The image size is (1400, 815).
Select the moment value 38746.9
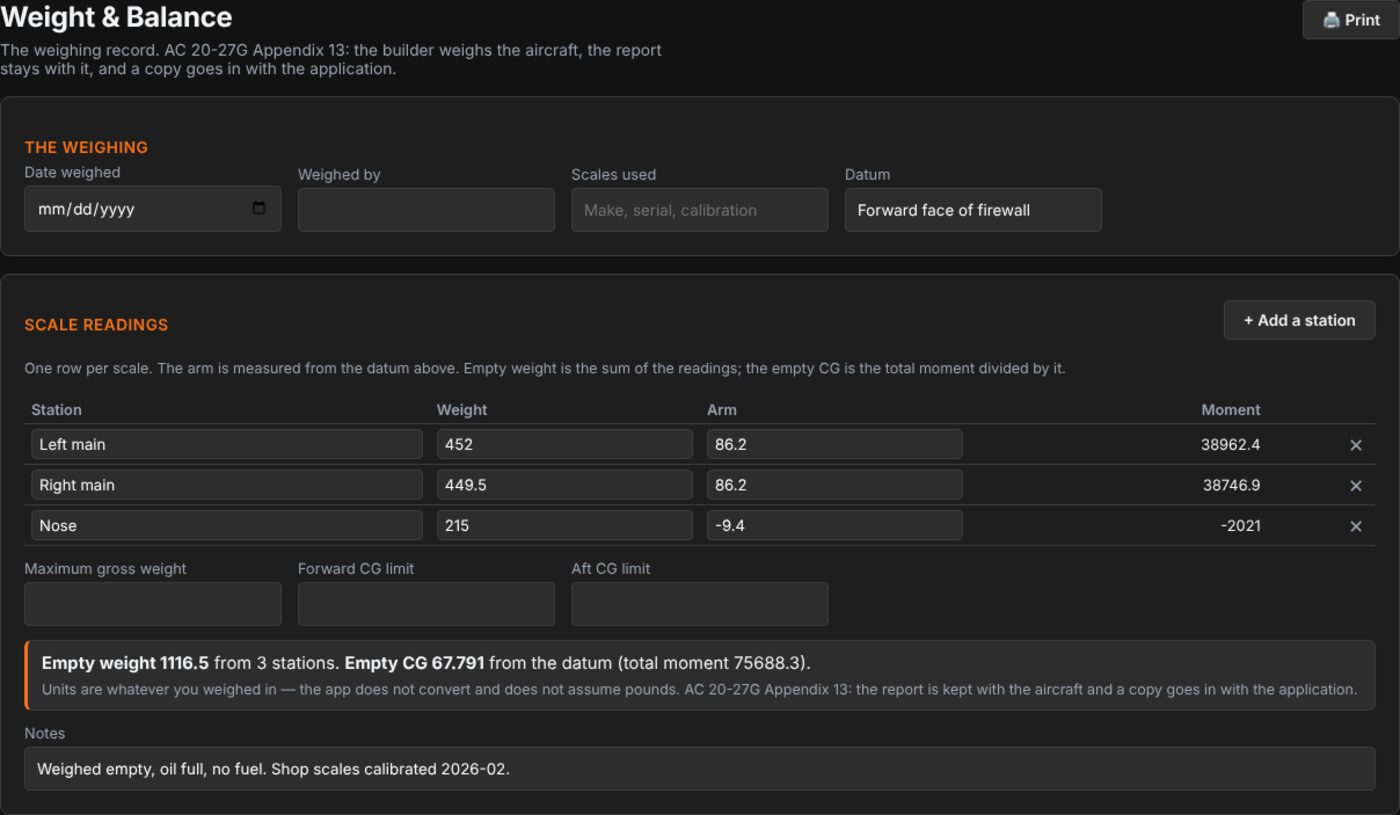coord(1231,485)
